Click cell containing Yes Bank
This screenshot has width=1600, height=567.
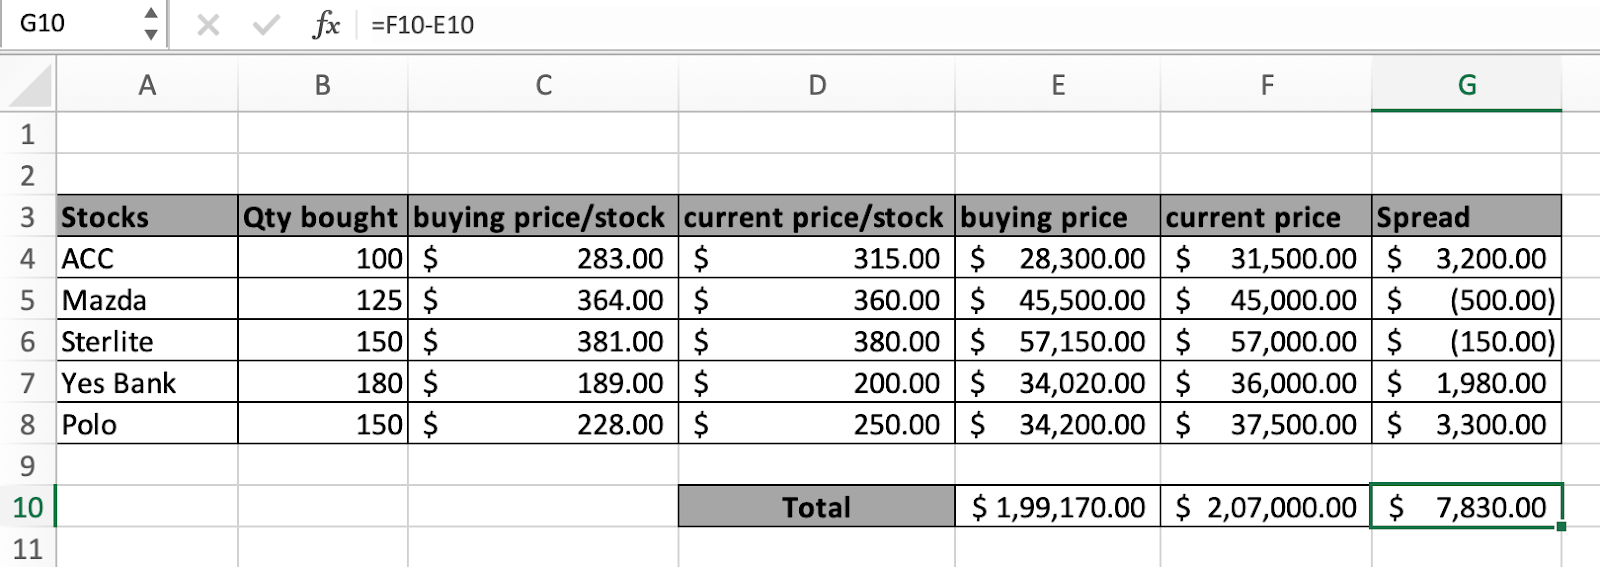147,383
